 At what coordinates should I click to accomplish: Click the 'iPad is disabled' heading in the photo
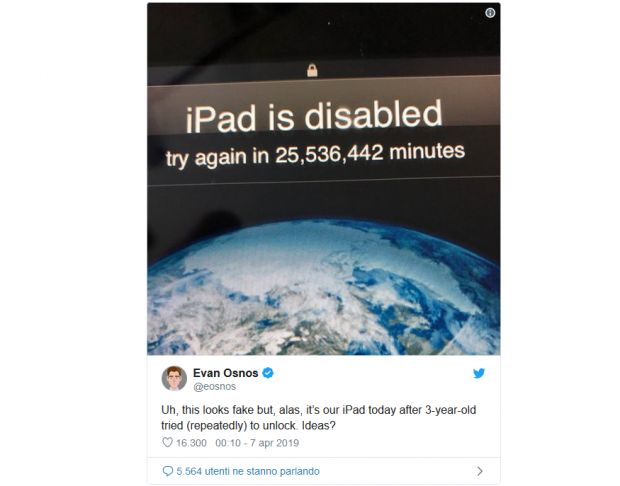pyautogui.click(x=314, y=115)
